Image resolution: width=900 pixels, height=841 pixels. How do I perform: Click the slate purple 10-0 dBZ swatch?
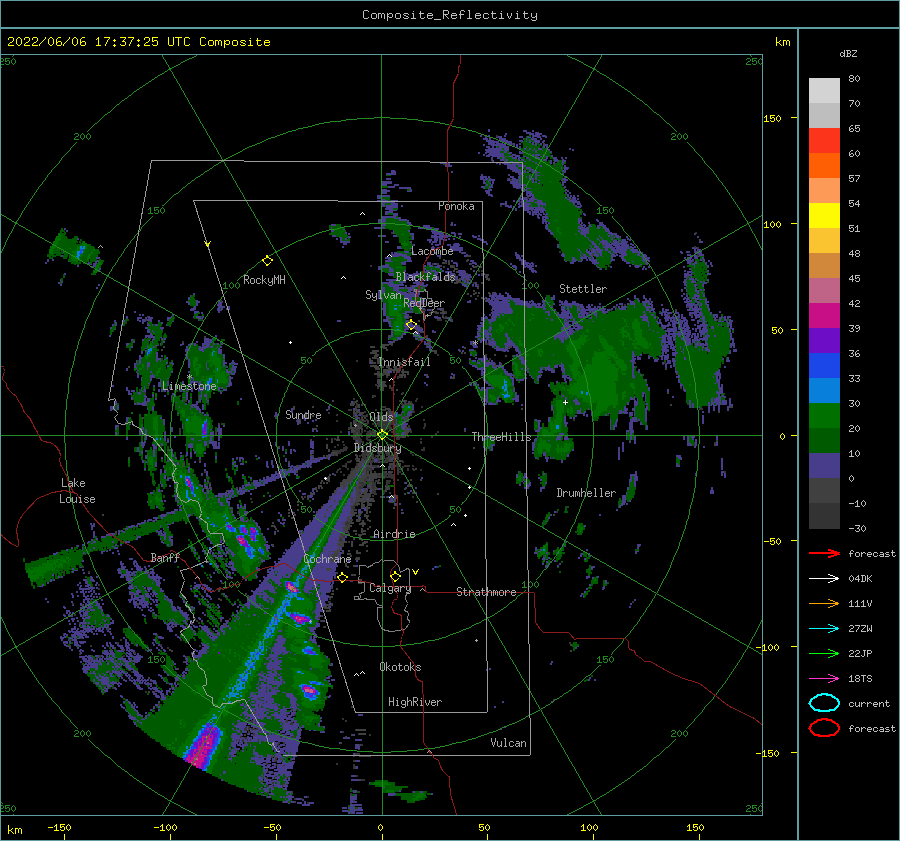[x=824, y=466]
